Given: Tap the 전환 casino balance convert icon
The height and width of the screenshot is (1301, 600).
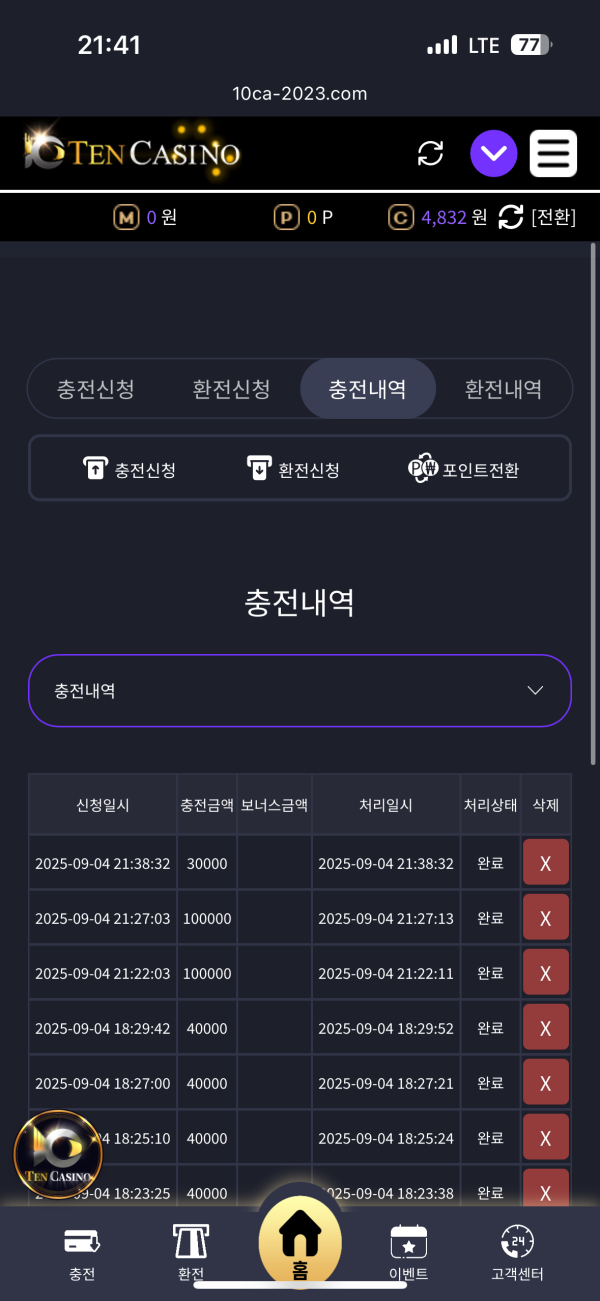Looking at the screenshot, I should pos(511,217).
